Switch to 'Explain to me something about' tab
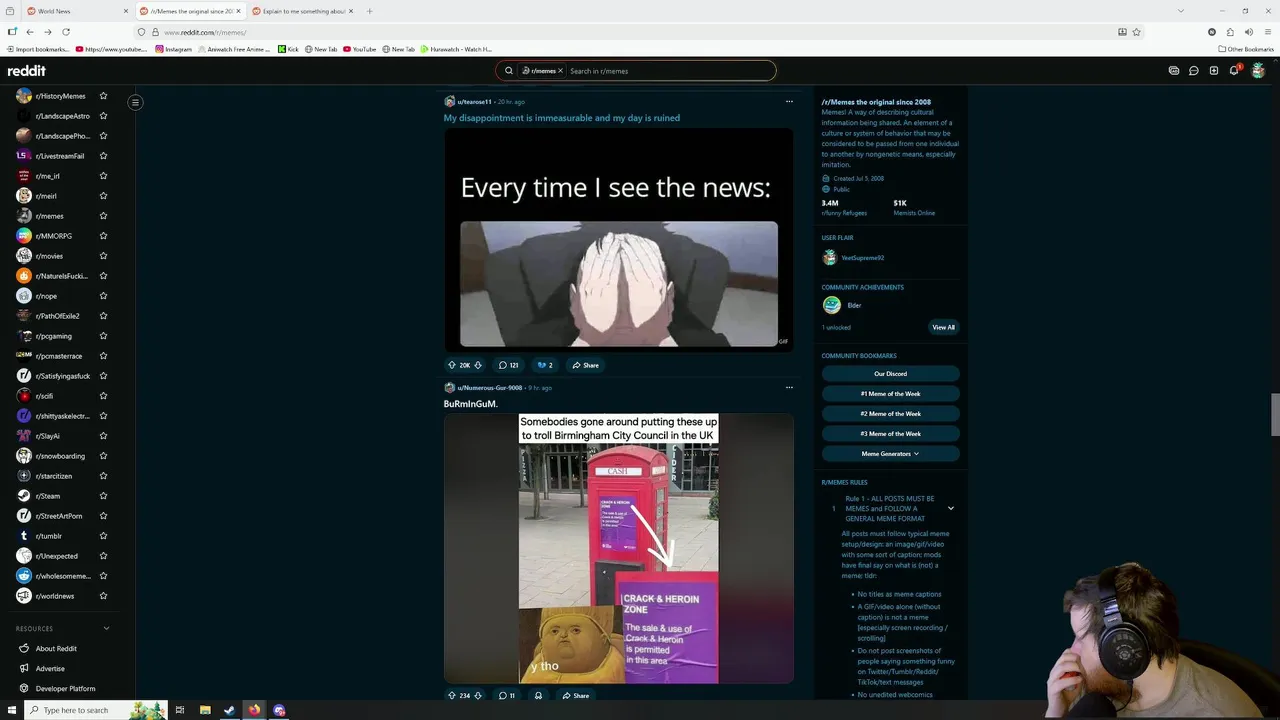Screen dimensions: 1280x720 coord(304,11)
